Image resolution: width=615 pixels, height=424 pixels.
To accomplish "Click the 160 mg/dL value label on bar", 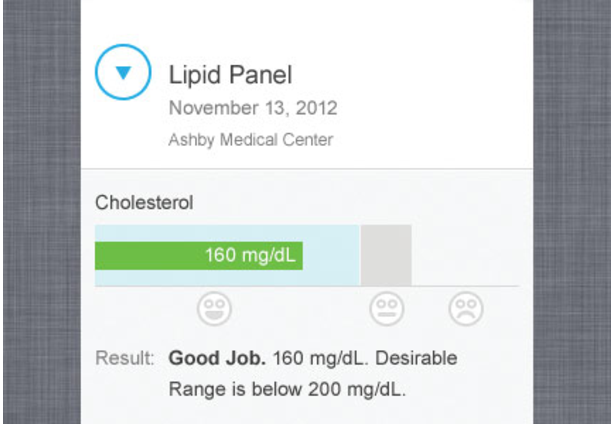I will tap(250, 255).
